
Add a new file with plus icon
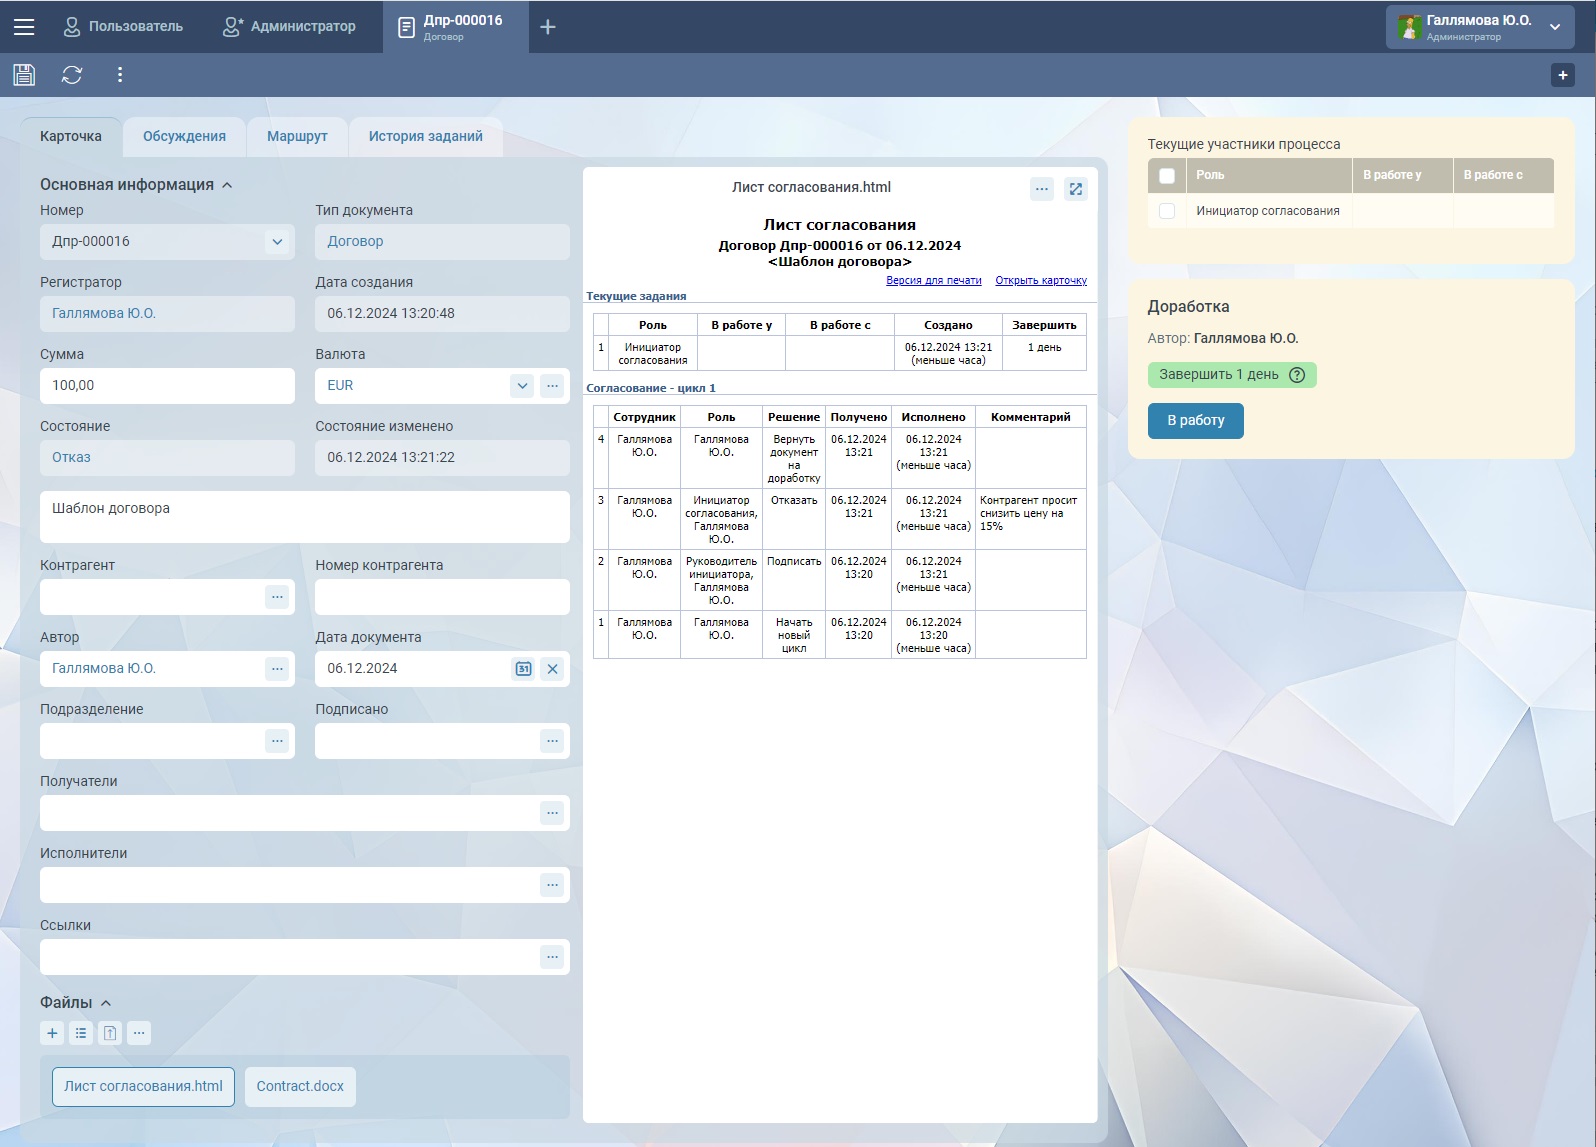tap(53, 1033)
